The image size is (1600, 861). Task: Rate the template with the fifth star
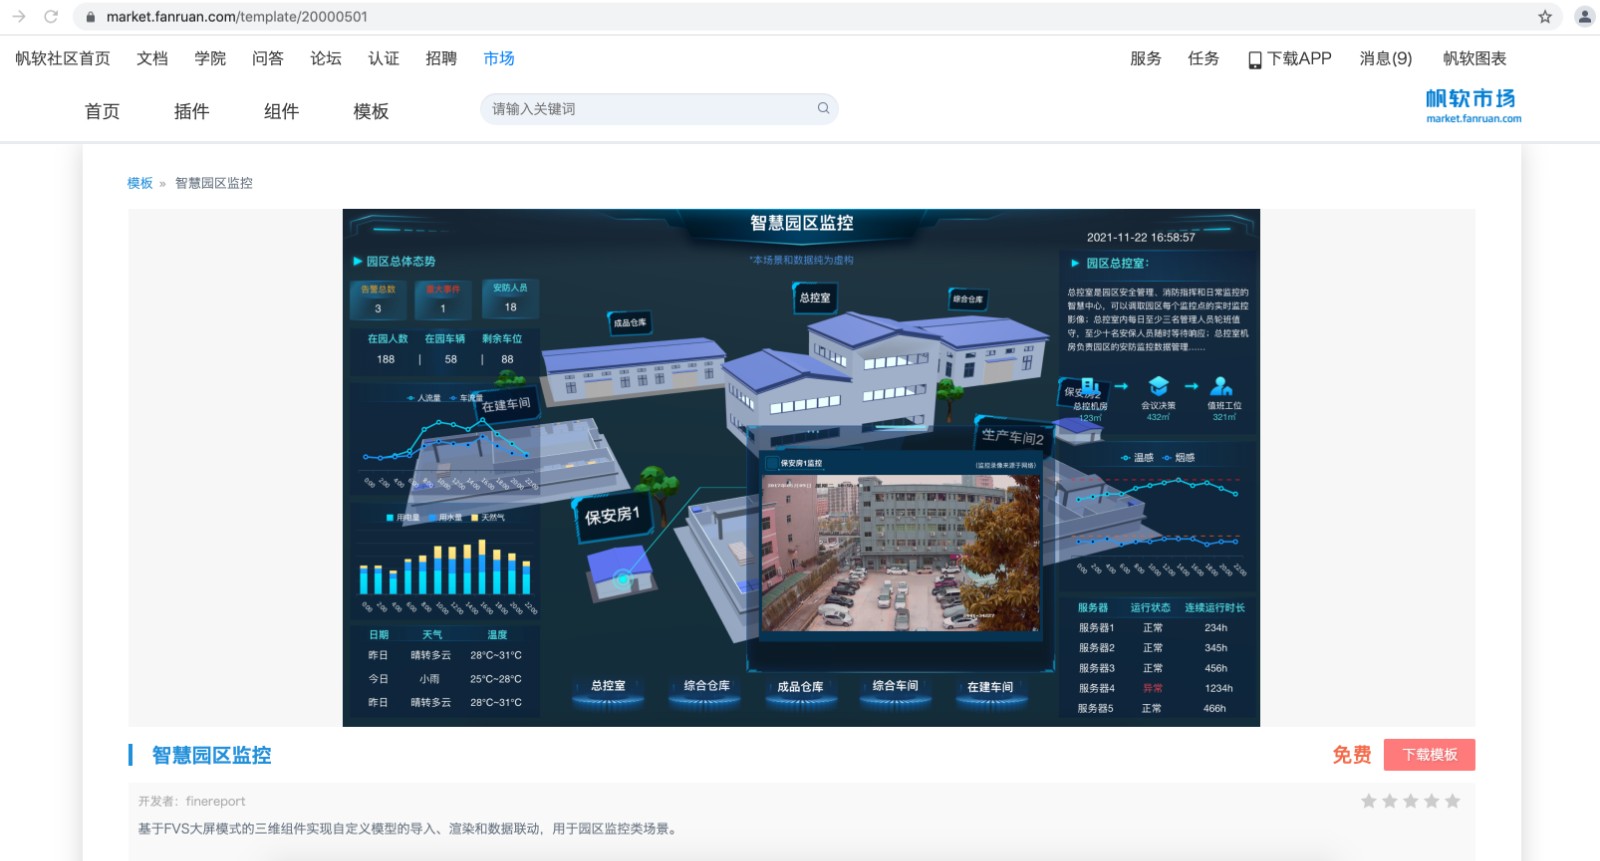1452,801
